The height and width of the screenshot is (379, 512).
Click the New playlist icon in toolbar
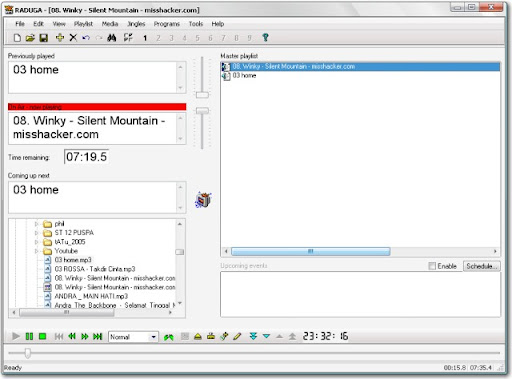tap(17, 38)
